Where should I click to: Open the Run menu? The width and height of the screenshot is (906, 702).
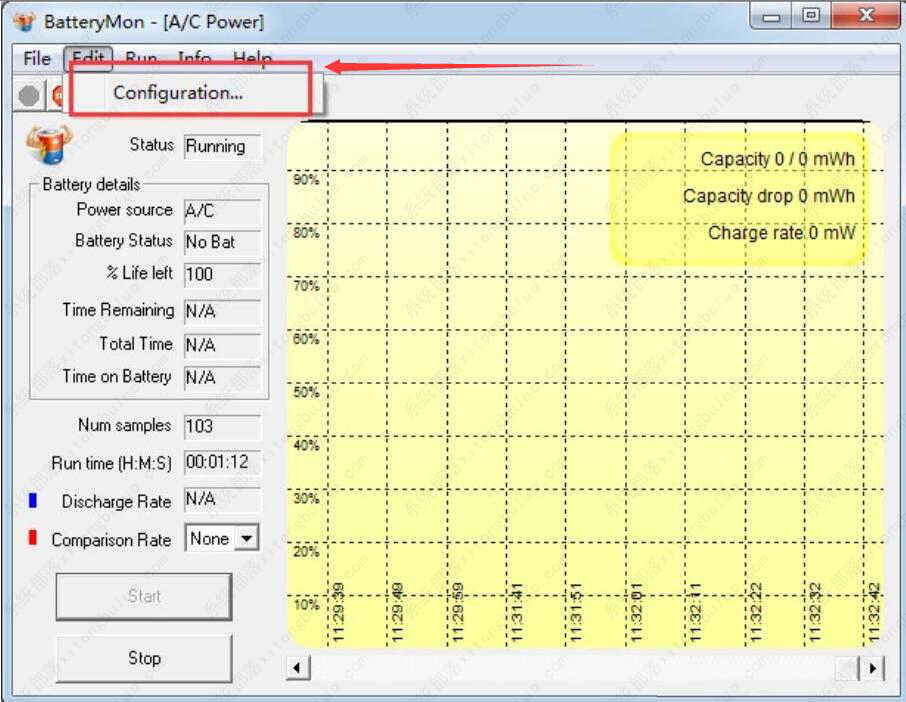(x=141, y=58)
